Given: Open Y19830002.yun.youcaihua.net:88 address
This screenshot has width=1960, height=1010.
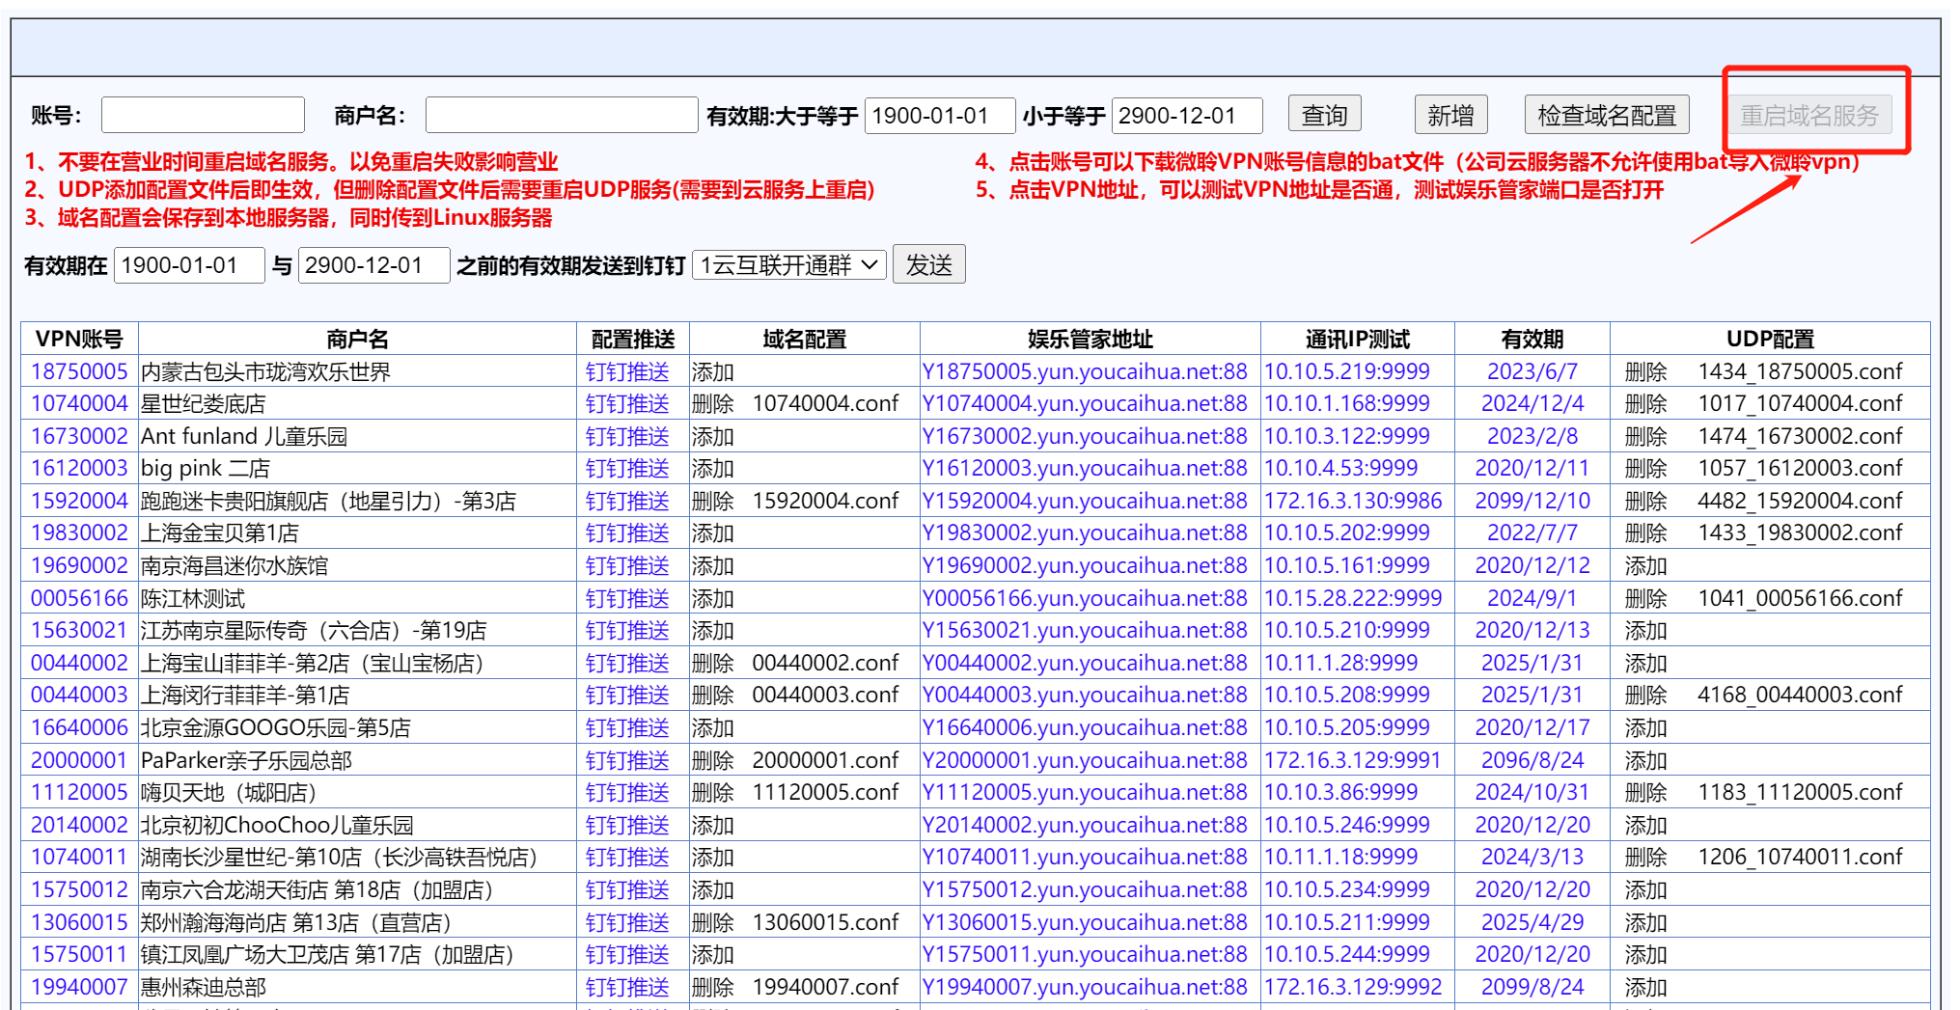Looking at the screenshot, I should coord(1085,533).
